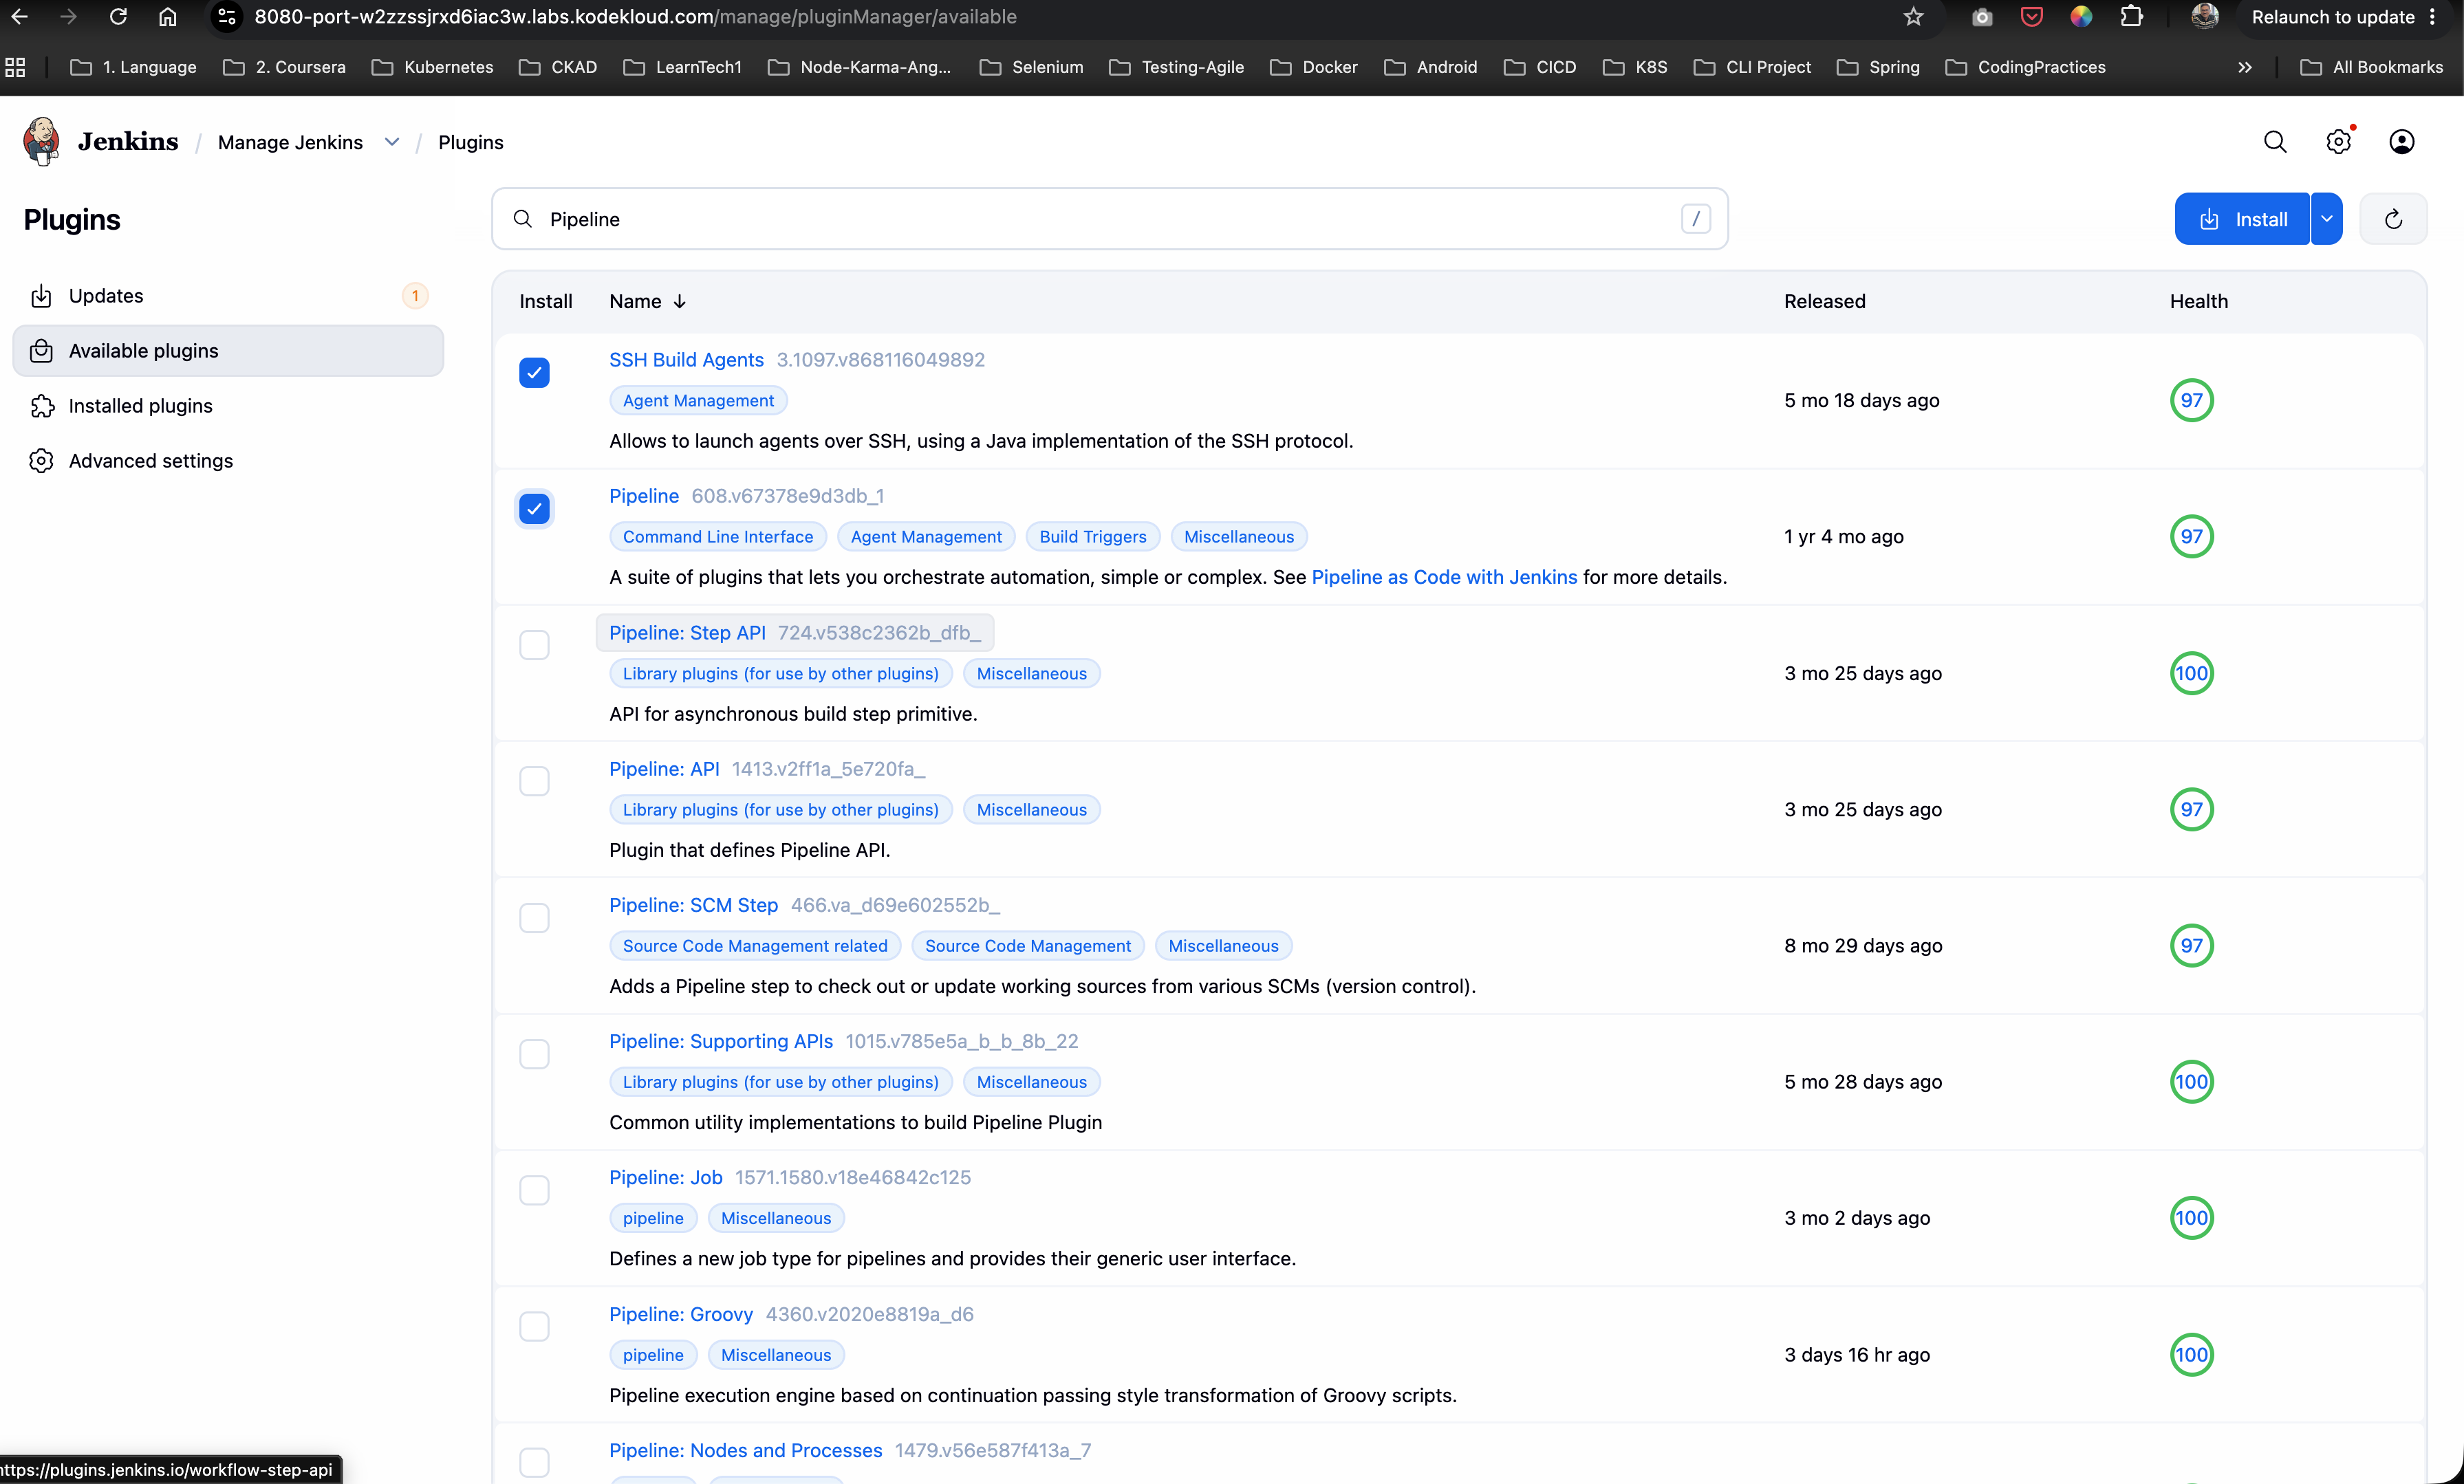Click the Jenkins logo icon
The height and width of the screenshot is (1484, 2464).
click(x=42, y=141)
